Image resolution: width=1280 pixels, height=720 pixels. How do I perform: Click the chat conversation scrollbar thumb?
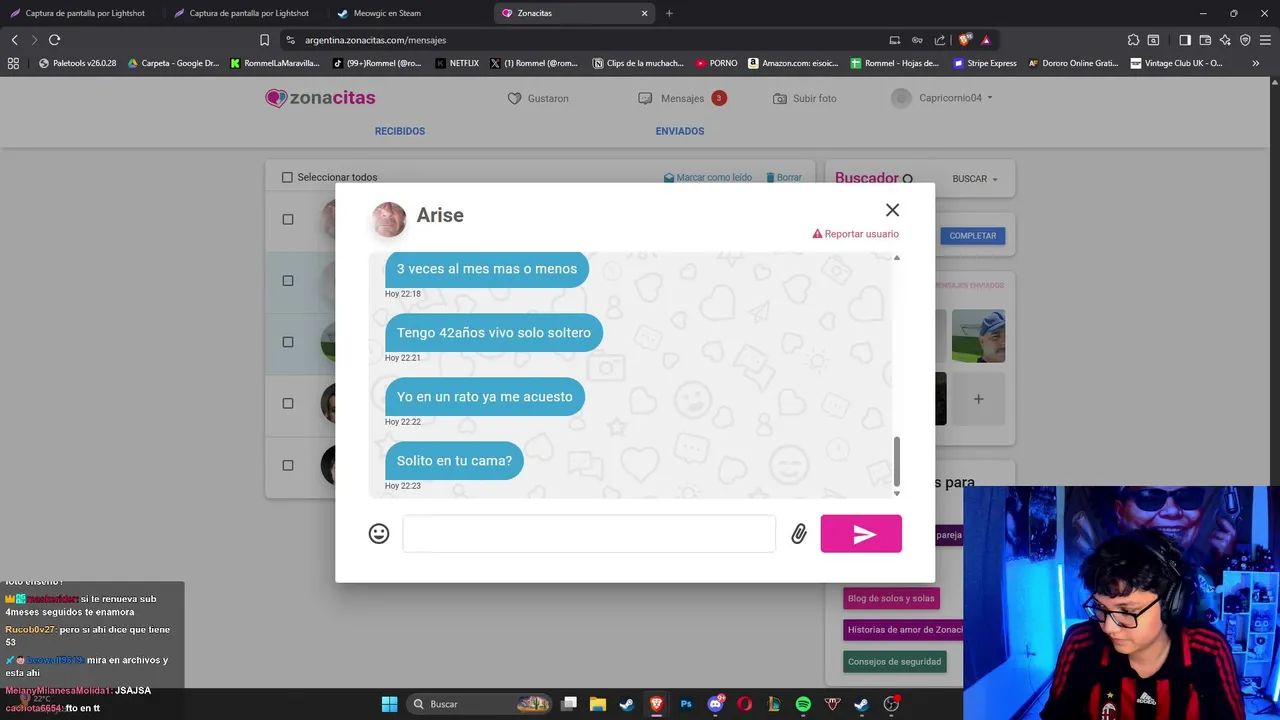(x=896, y=460)
